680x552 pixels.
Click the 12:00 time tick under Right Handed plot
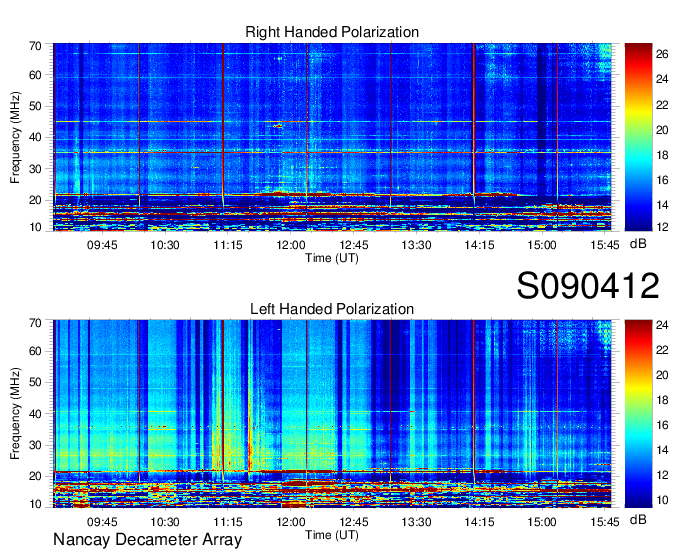(x=291, y=245)
